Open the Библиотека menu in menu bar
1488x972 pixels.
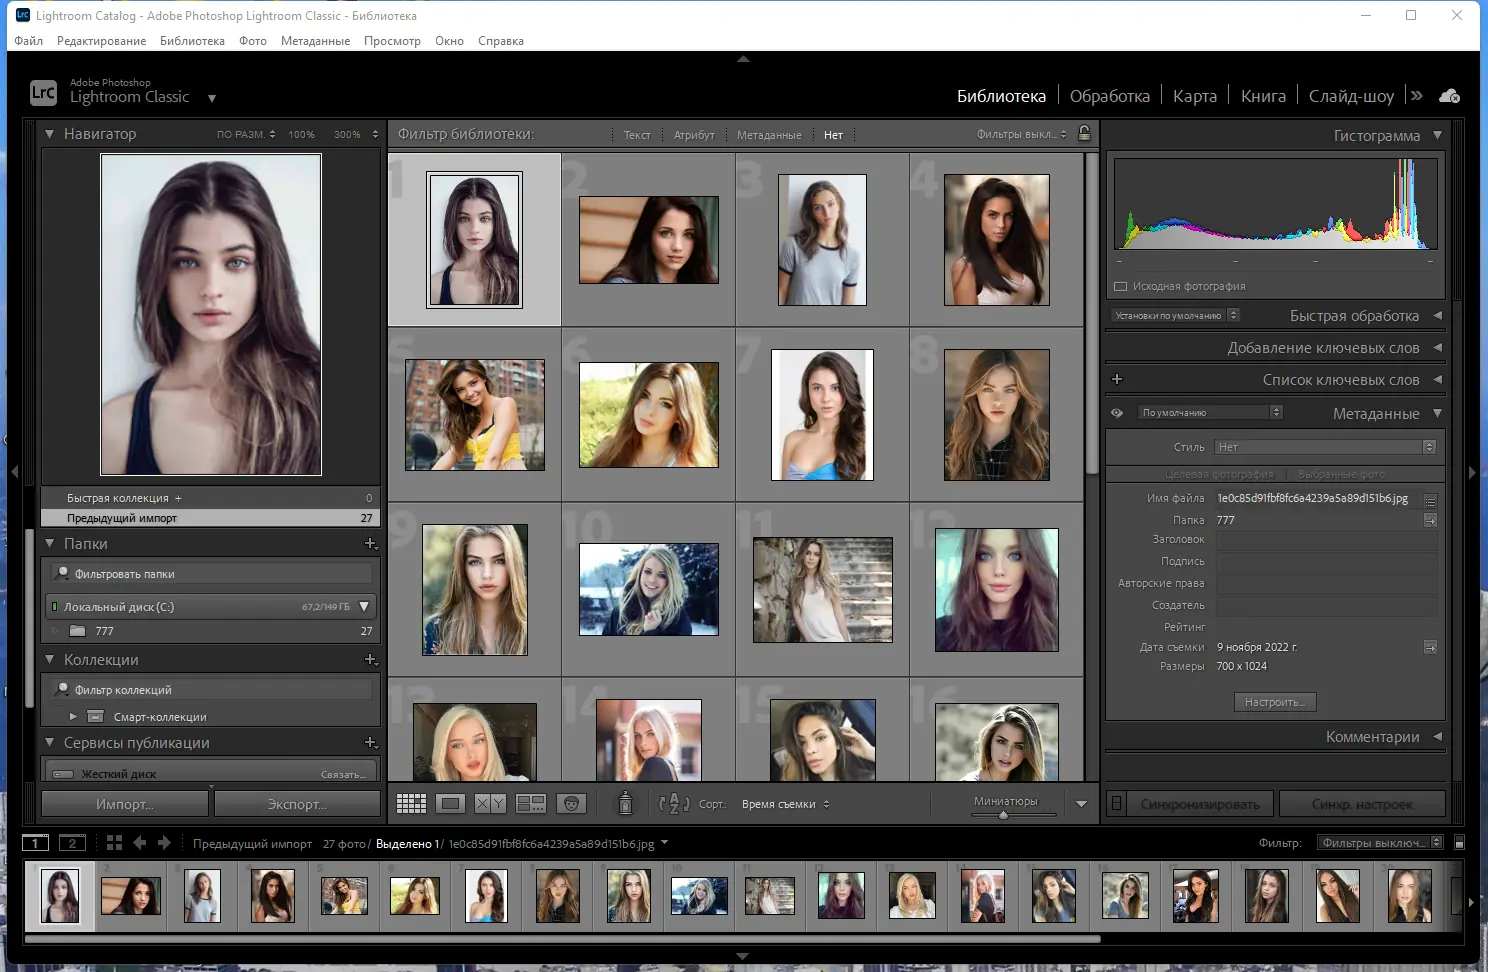(x=192, y=41)
